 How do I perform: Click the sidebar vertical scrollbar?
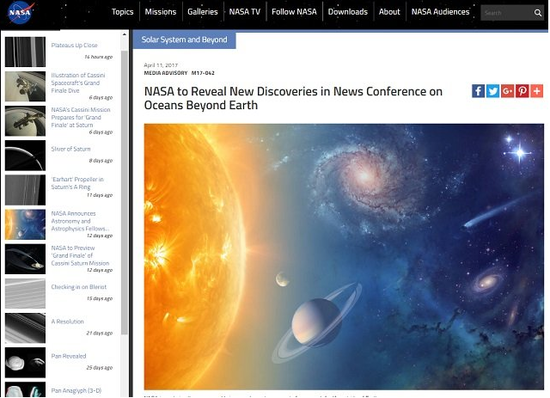[x=124, y=193]
